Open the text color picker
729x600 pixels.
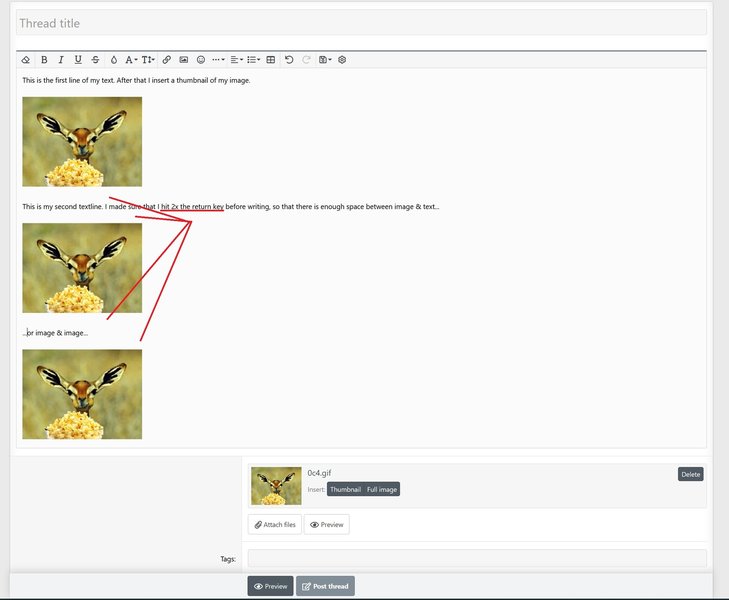113,60
